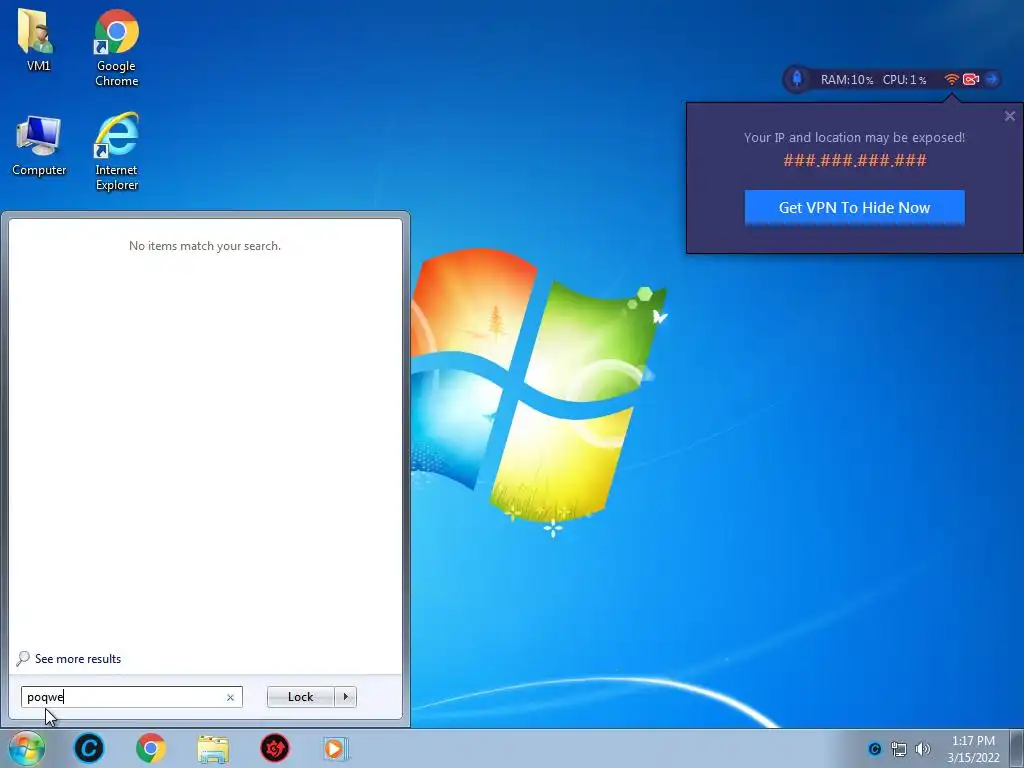Click the blue arrow in the monitor widget
Image resolution: width=1024 pixels, height=768 pixels.
pos(991,79)
